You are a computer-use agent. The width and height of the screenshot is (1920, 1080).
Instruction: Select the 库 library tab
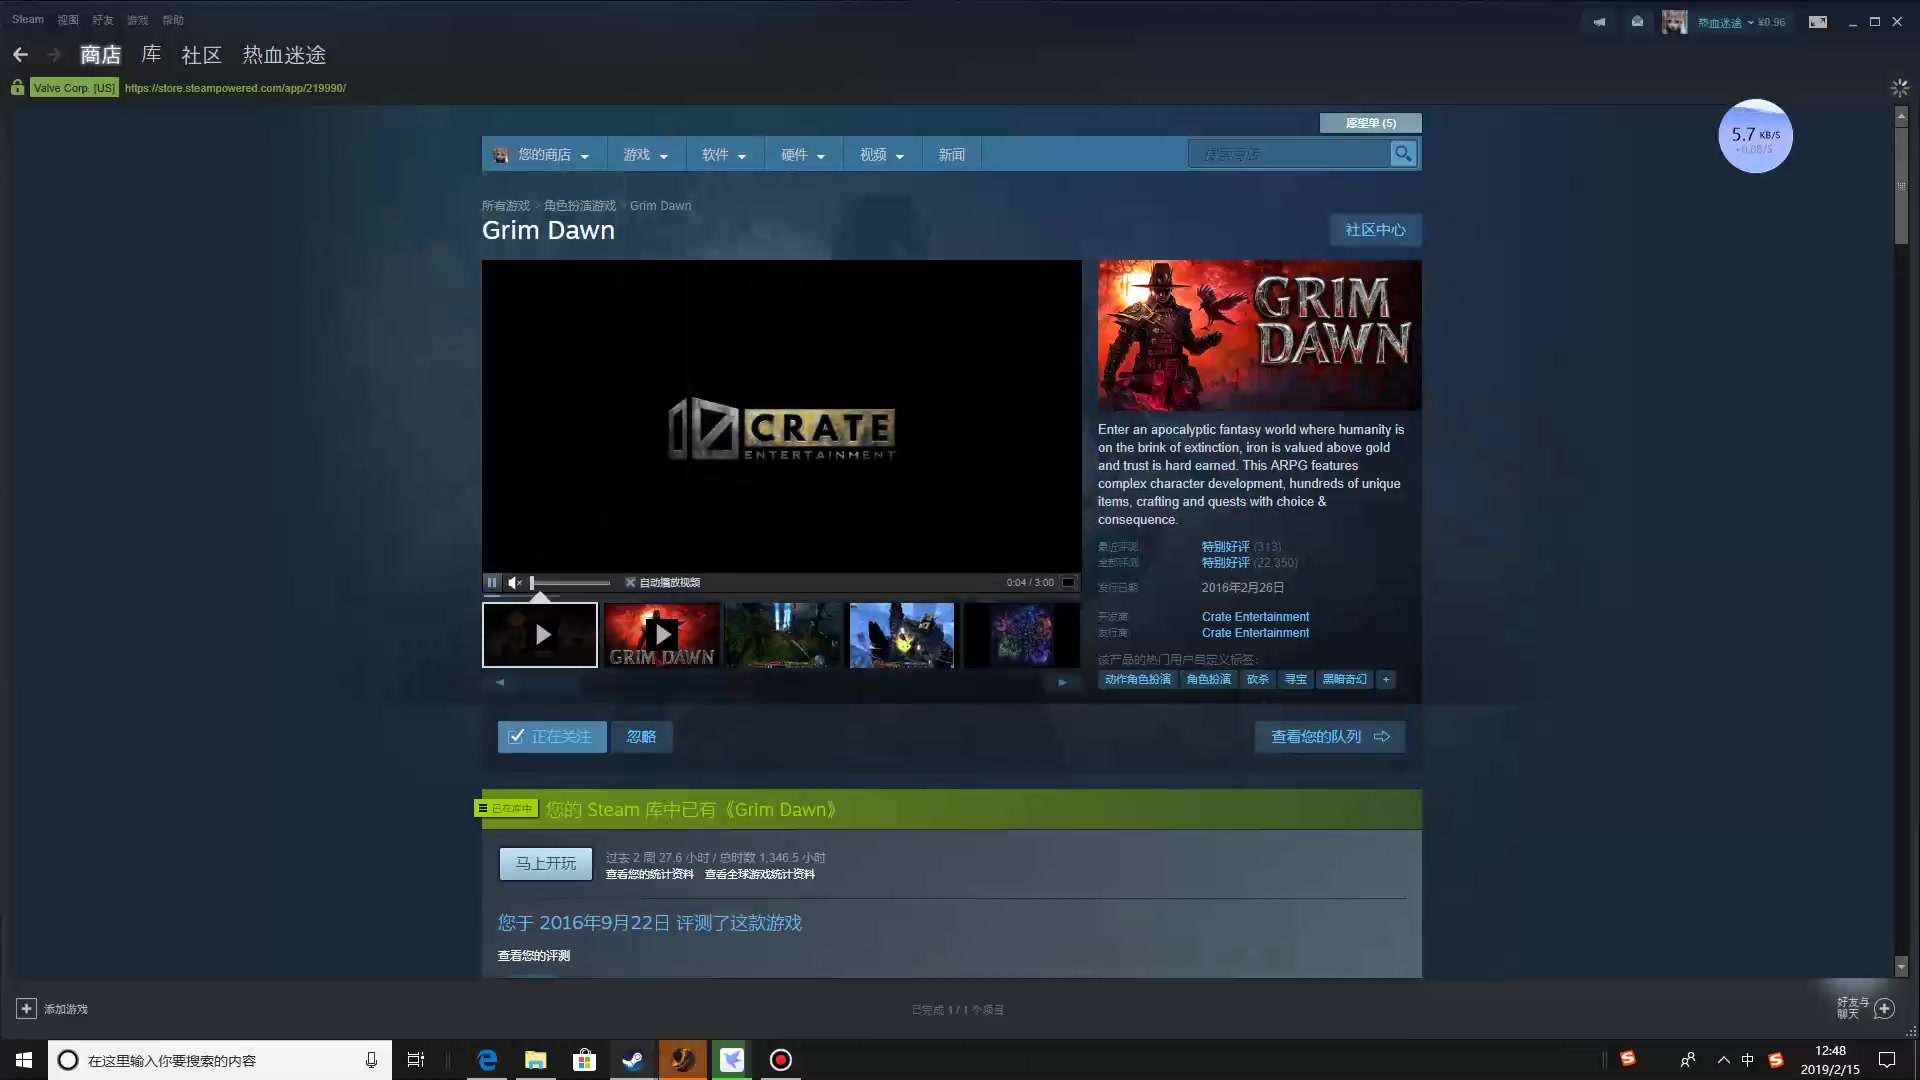152,54
